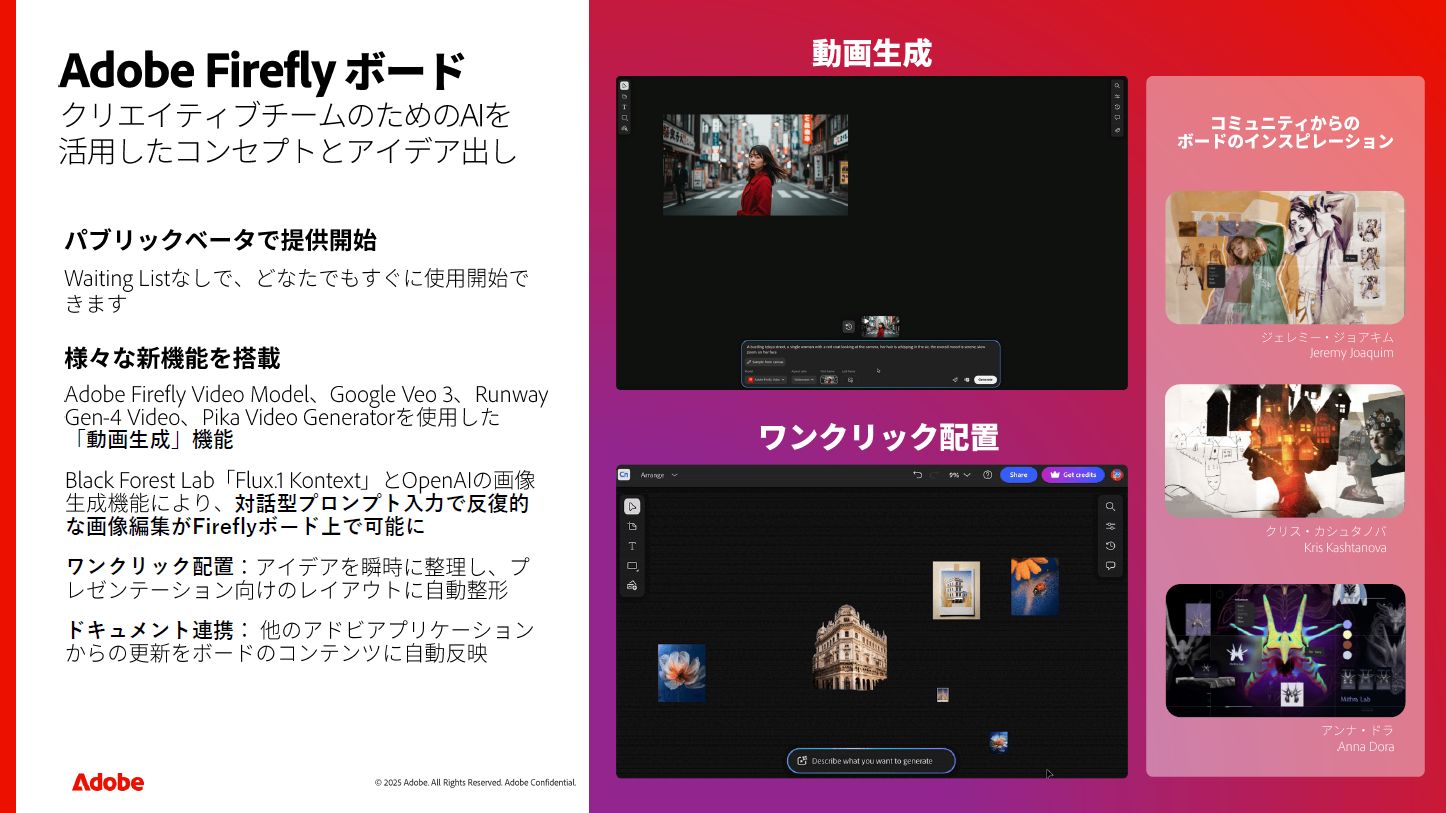Image resolution: width=1446 pixels, height=813 pixels.
Task: Open the aspect ratio dropdown in the prompt bar
Action: click(x=804, y=378)
